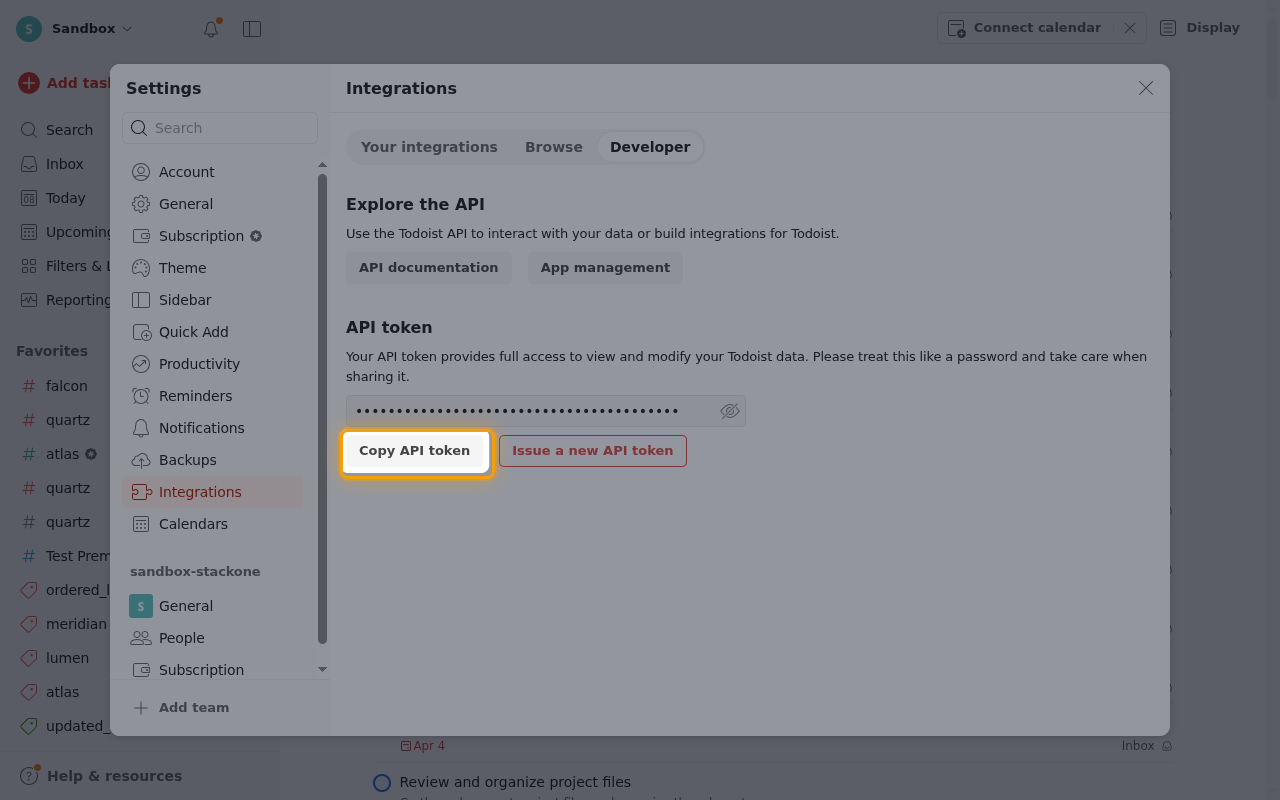Screen dimensions: 1280x800
Task: Click the Add task plus icon
Action: point(29,83)
